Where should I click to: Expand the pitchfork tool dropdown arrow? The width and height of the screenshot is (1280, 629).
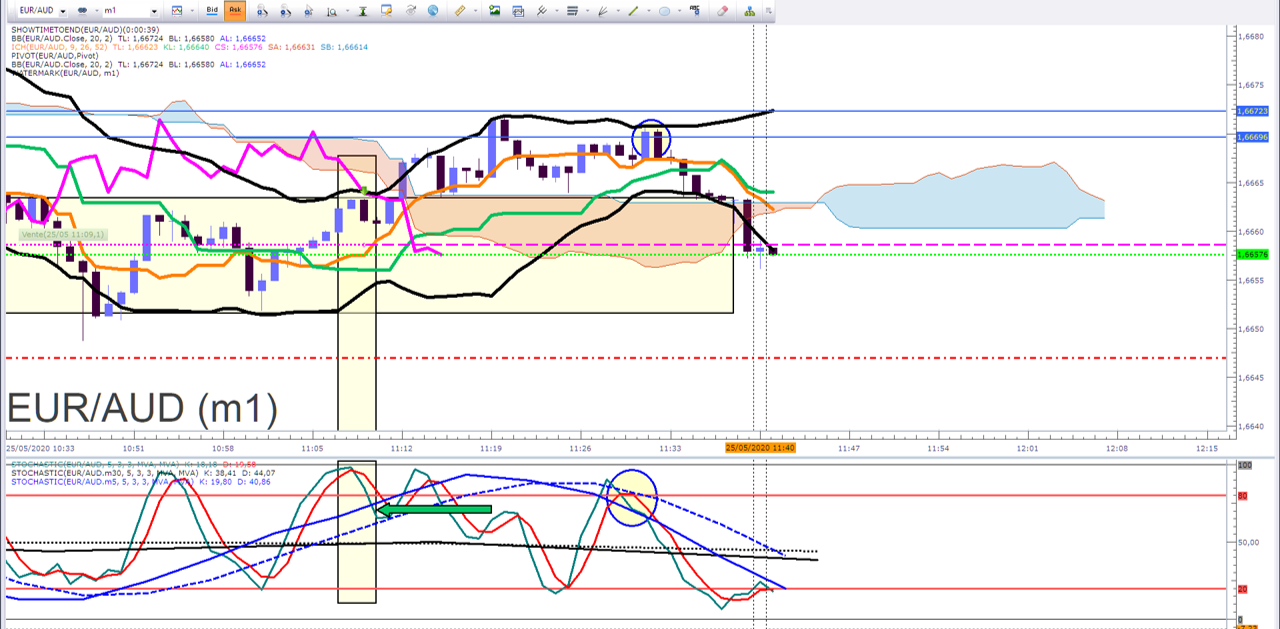(556, 10)
